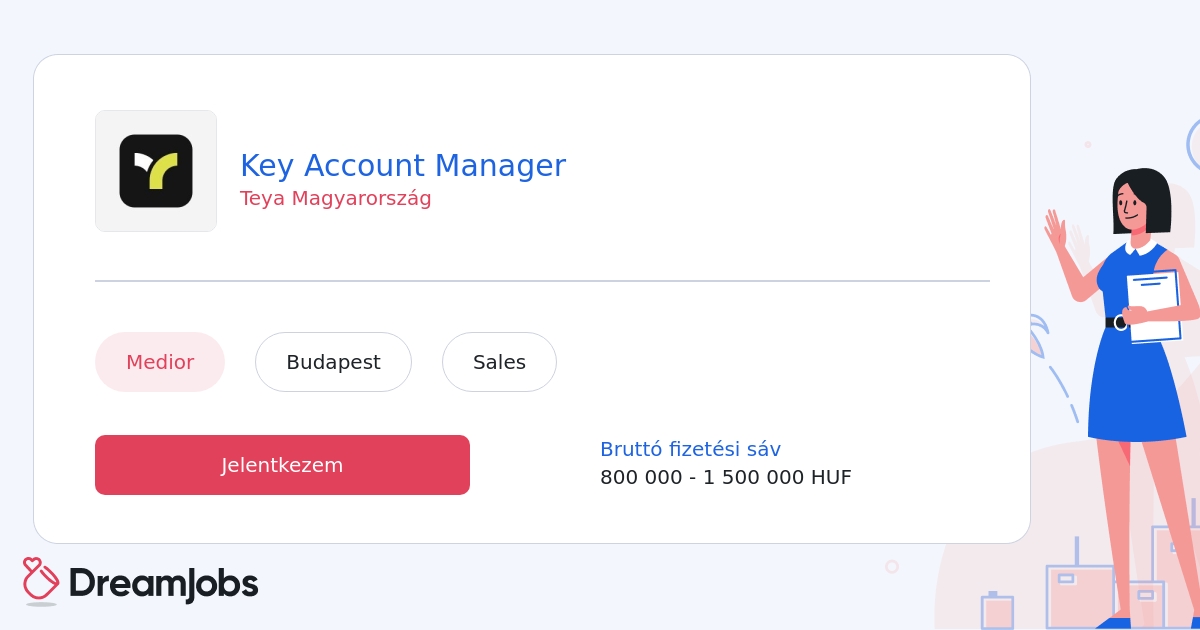The height and width of the screenshot is (630, 1200).
Task: Click the small pink dot decoration
Action: 1088,144
